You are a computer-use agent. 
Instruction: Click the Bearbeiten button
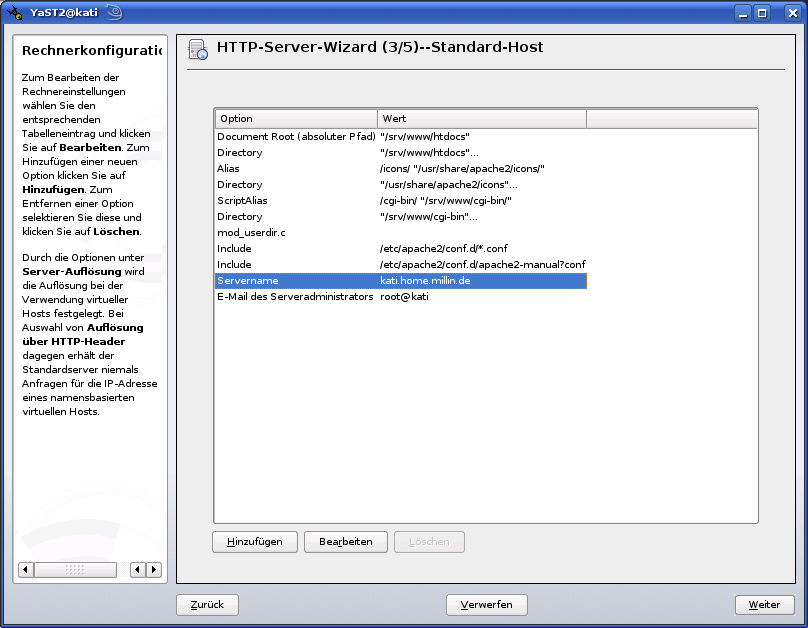coord(345,542)
